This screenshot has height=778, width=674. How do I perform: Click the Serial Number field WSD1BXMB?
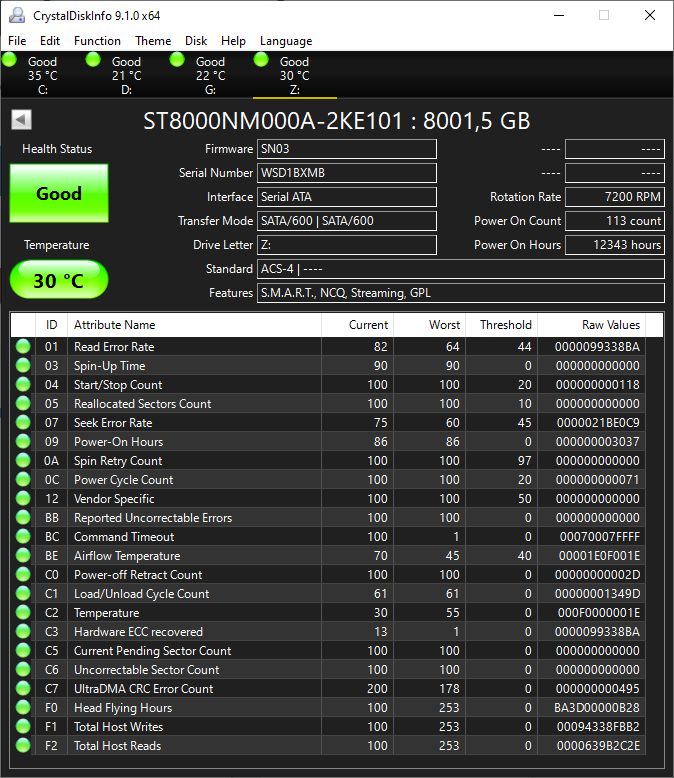[x=346, y=173]
